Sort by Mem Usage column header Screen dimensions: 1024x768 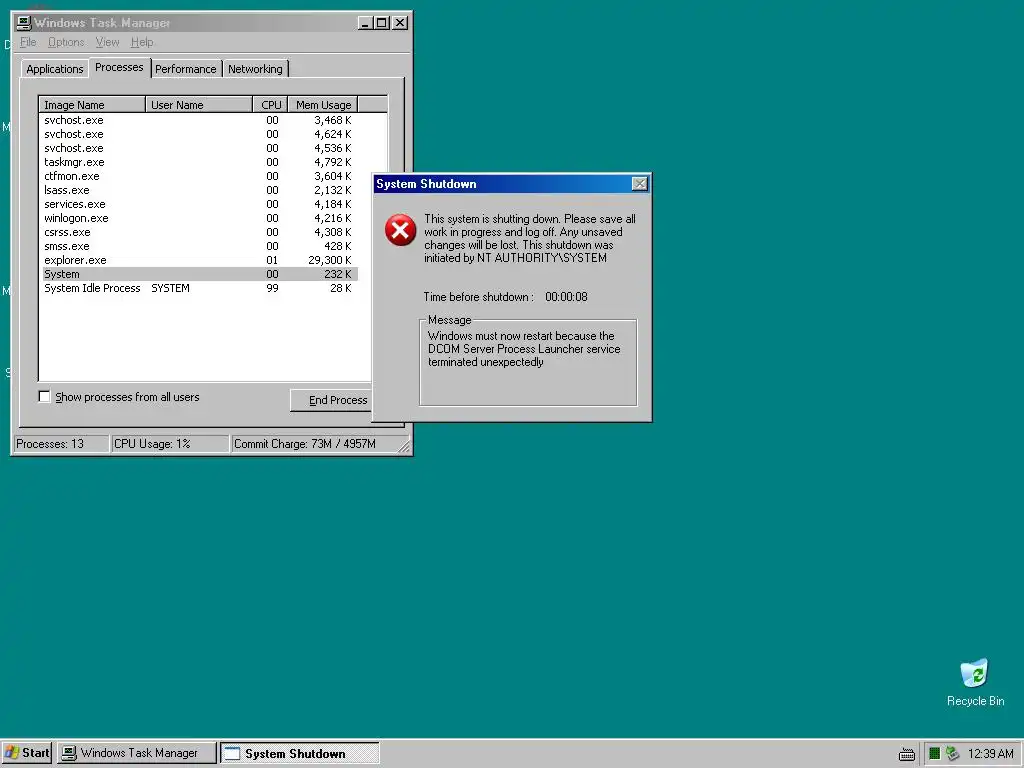tap(323, 104)
